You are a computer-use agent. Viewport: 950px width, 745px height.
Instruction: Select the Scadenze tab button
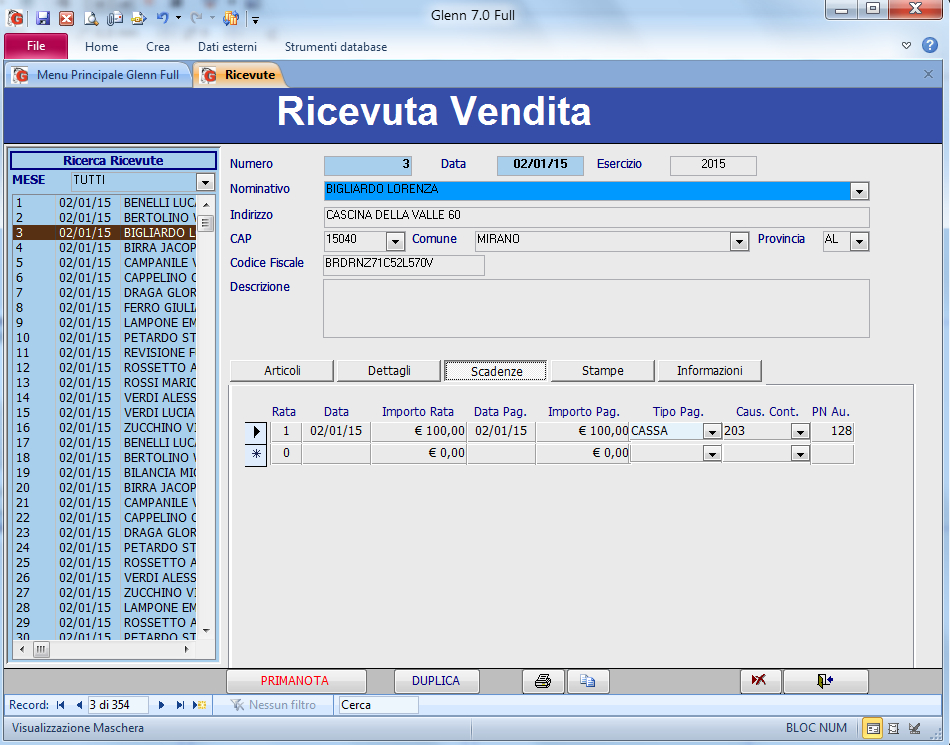(496, 371)
